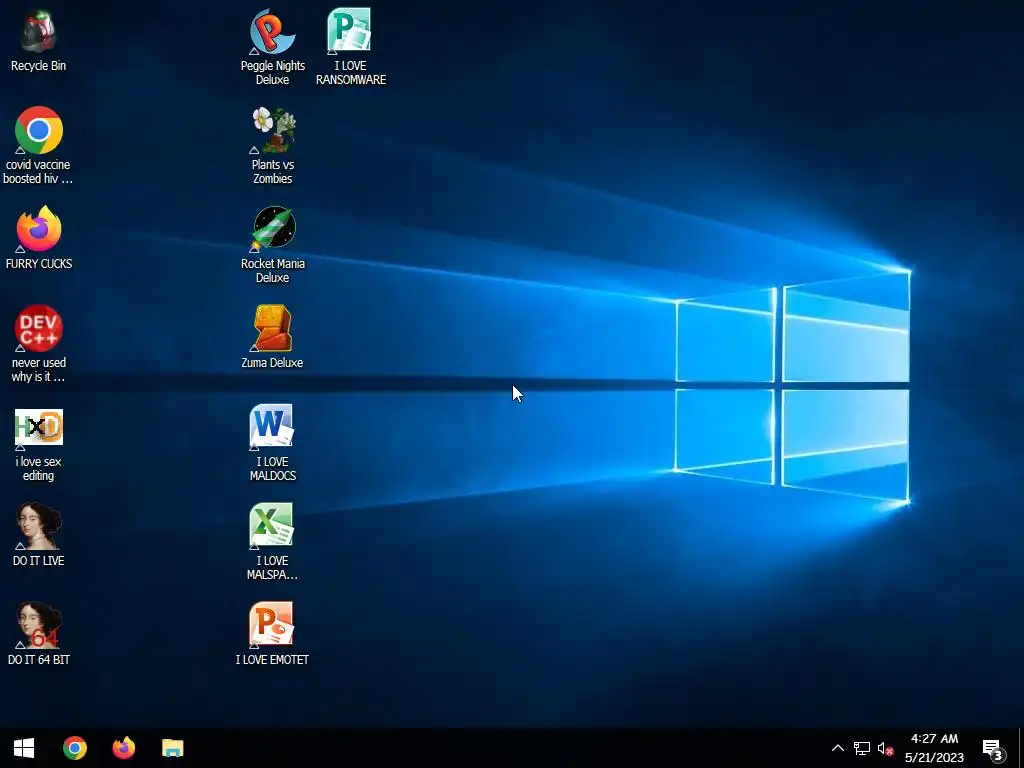
Task: Open the network status tray icon
Action: point(862,748)
